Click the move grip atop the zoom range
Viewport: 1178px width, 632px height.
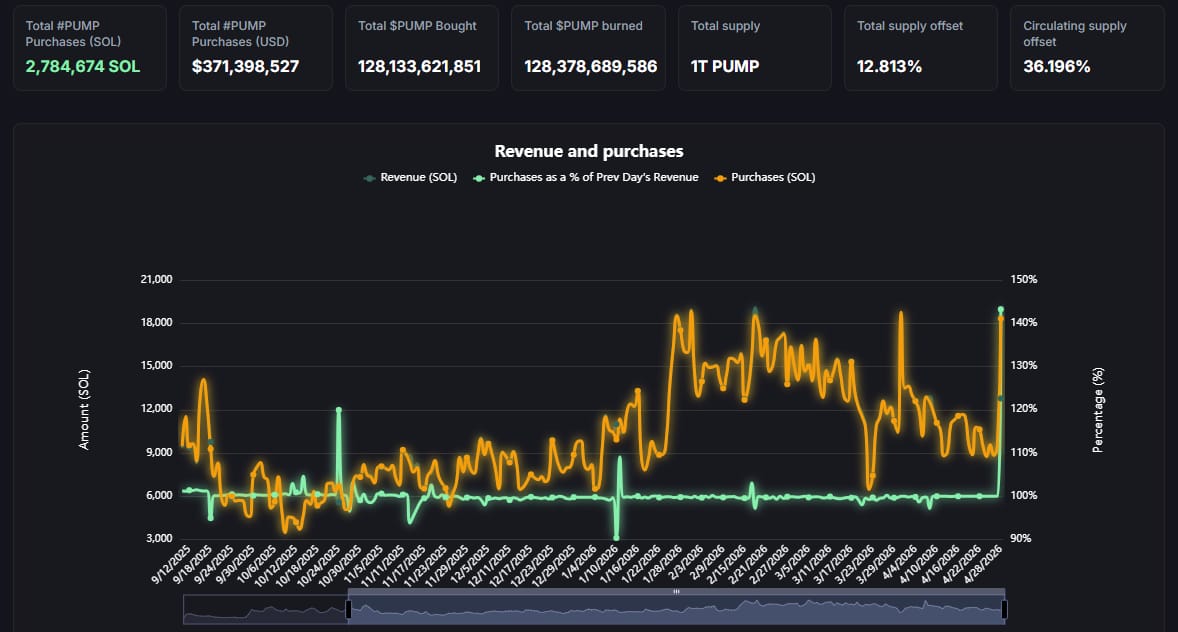(x=676, y=592)
